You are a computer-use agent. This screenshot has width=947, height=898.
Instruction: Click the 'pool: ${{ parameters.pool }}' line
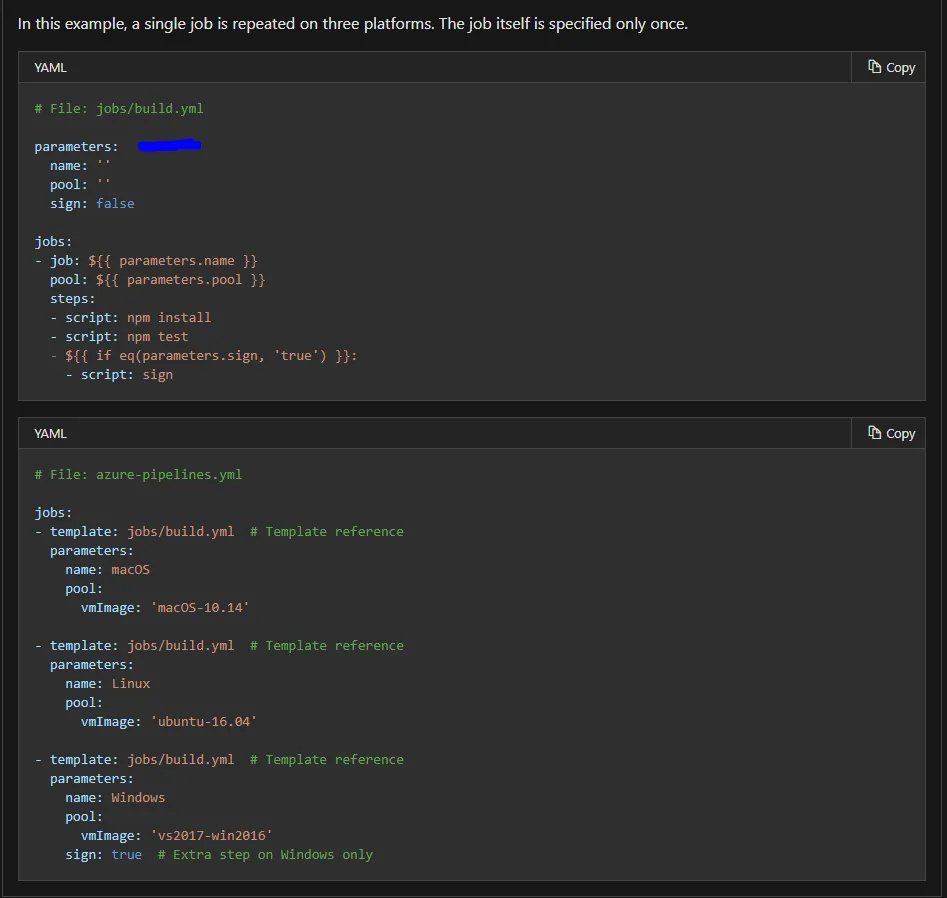pos(157,280)
